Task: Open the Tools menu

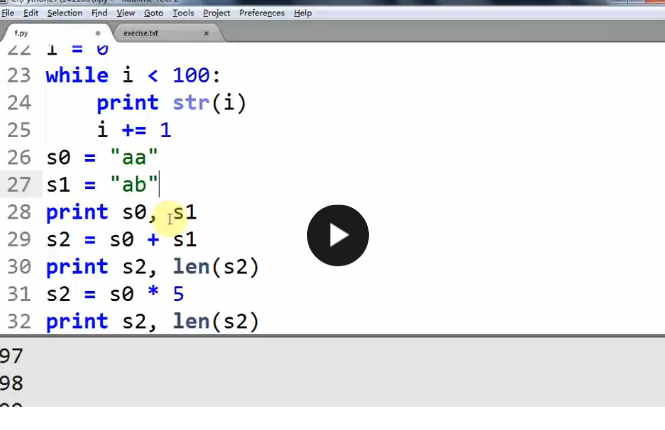Action: tap(183, 13)
